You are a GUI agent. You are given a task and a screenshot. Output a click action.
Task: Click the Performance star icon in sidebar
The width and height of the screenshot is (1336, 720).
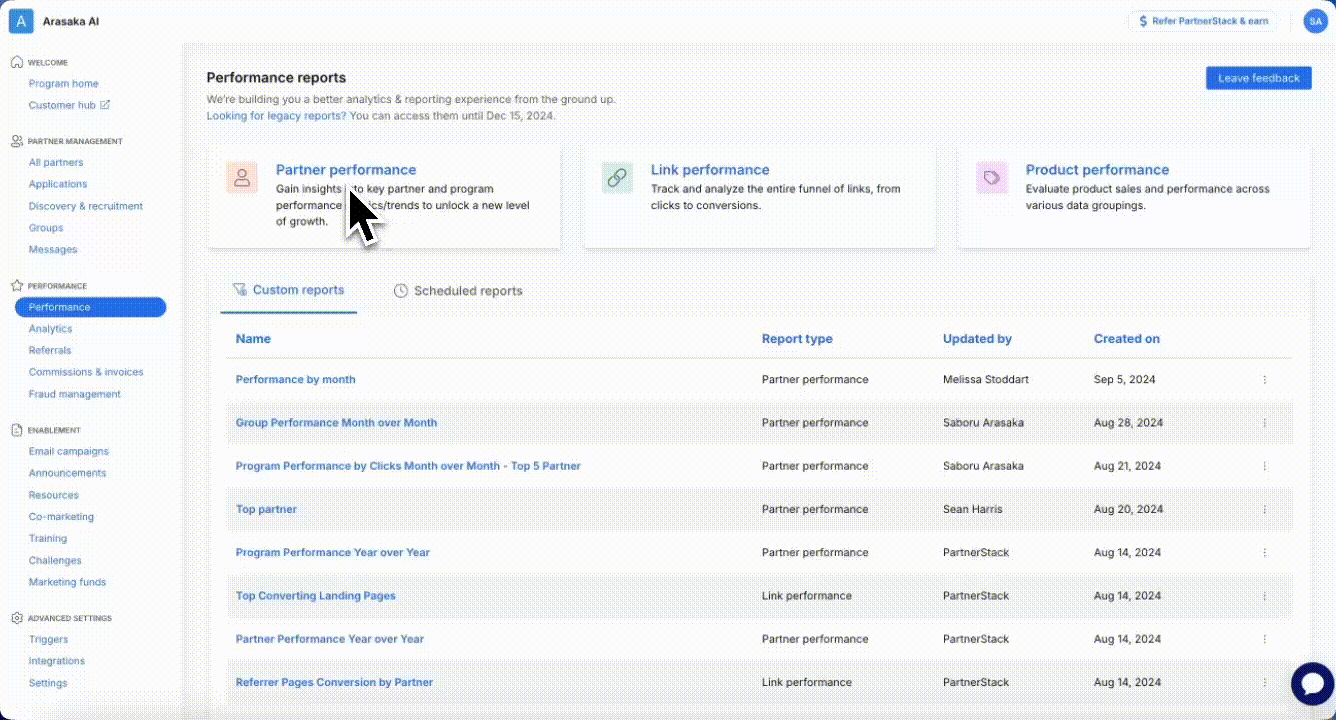[x=17, y=285]
